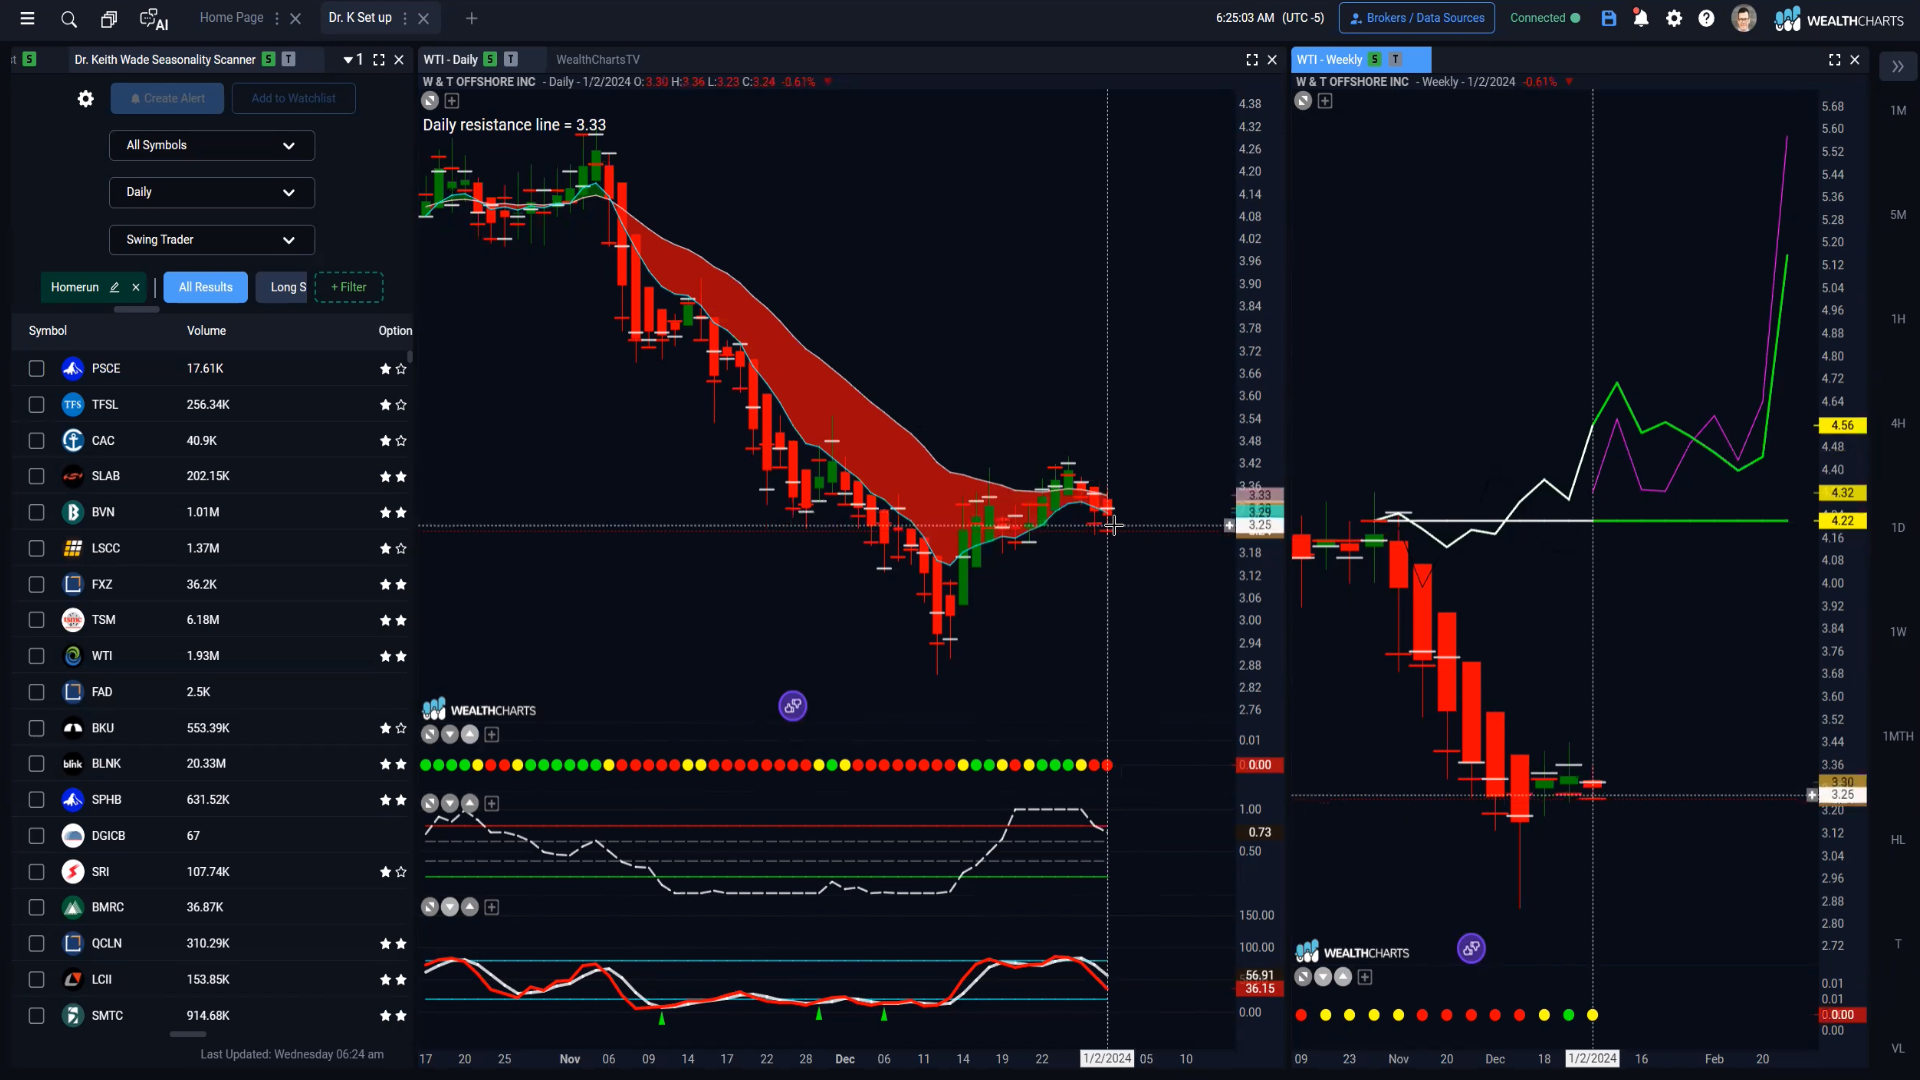Select the WTI - Daily chart tab
This screenshot has width=1920, height=1080.
click(450, 60)
